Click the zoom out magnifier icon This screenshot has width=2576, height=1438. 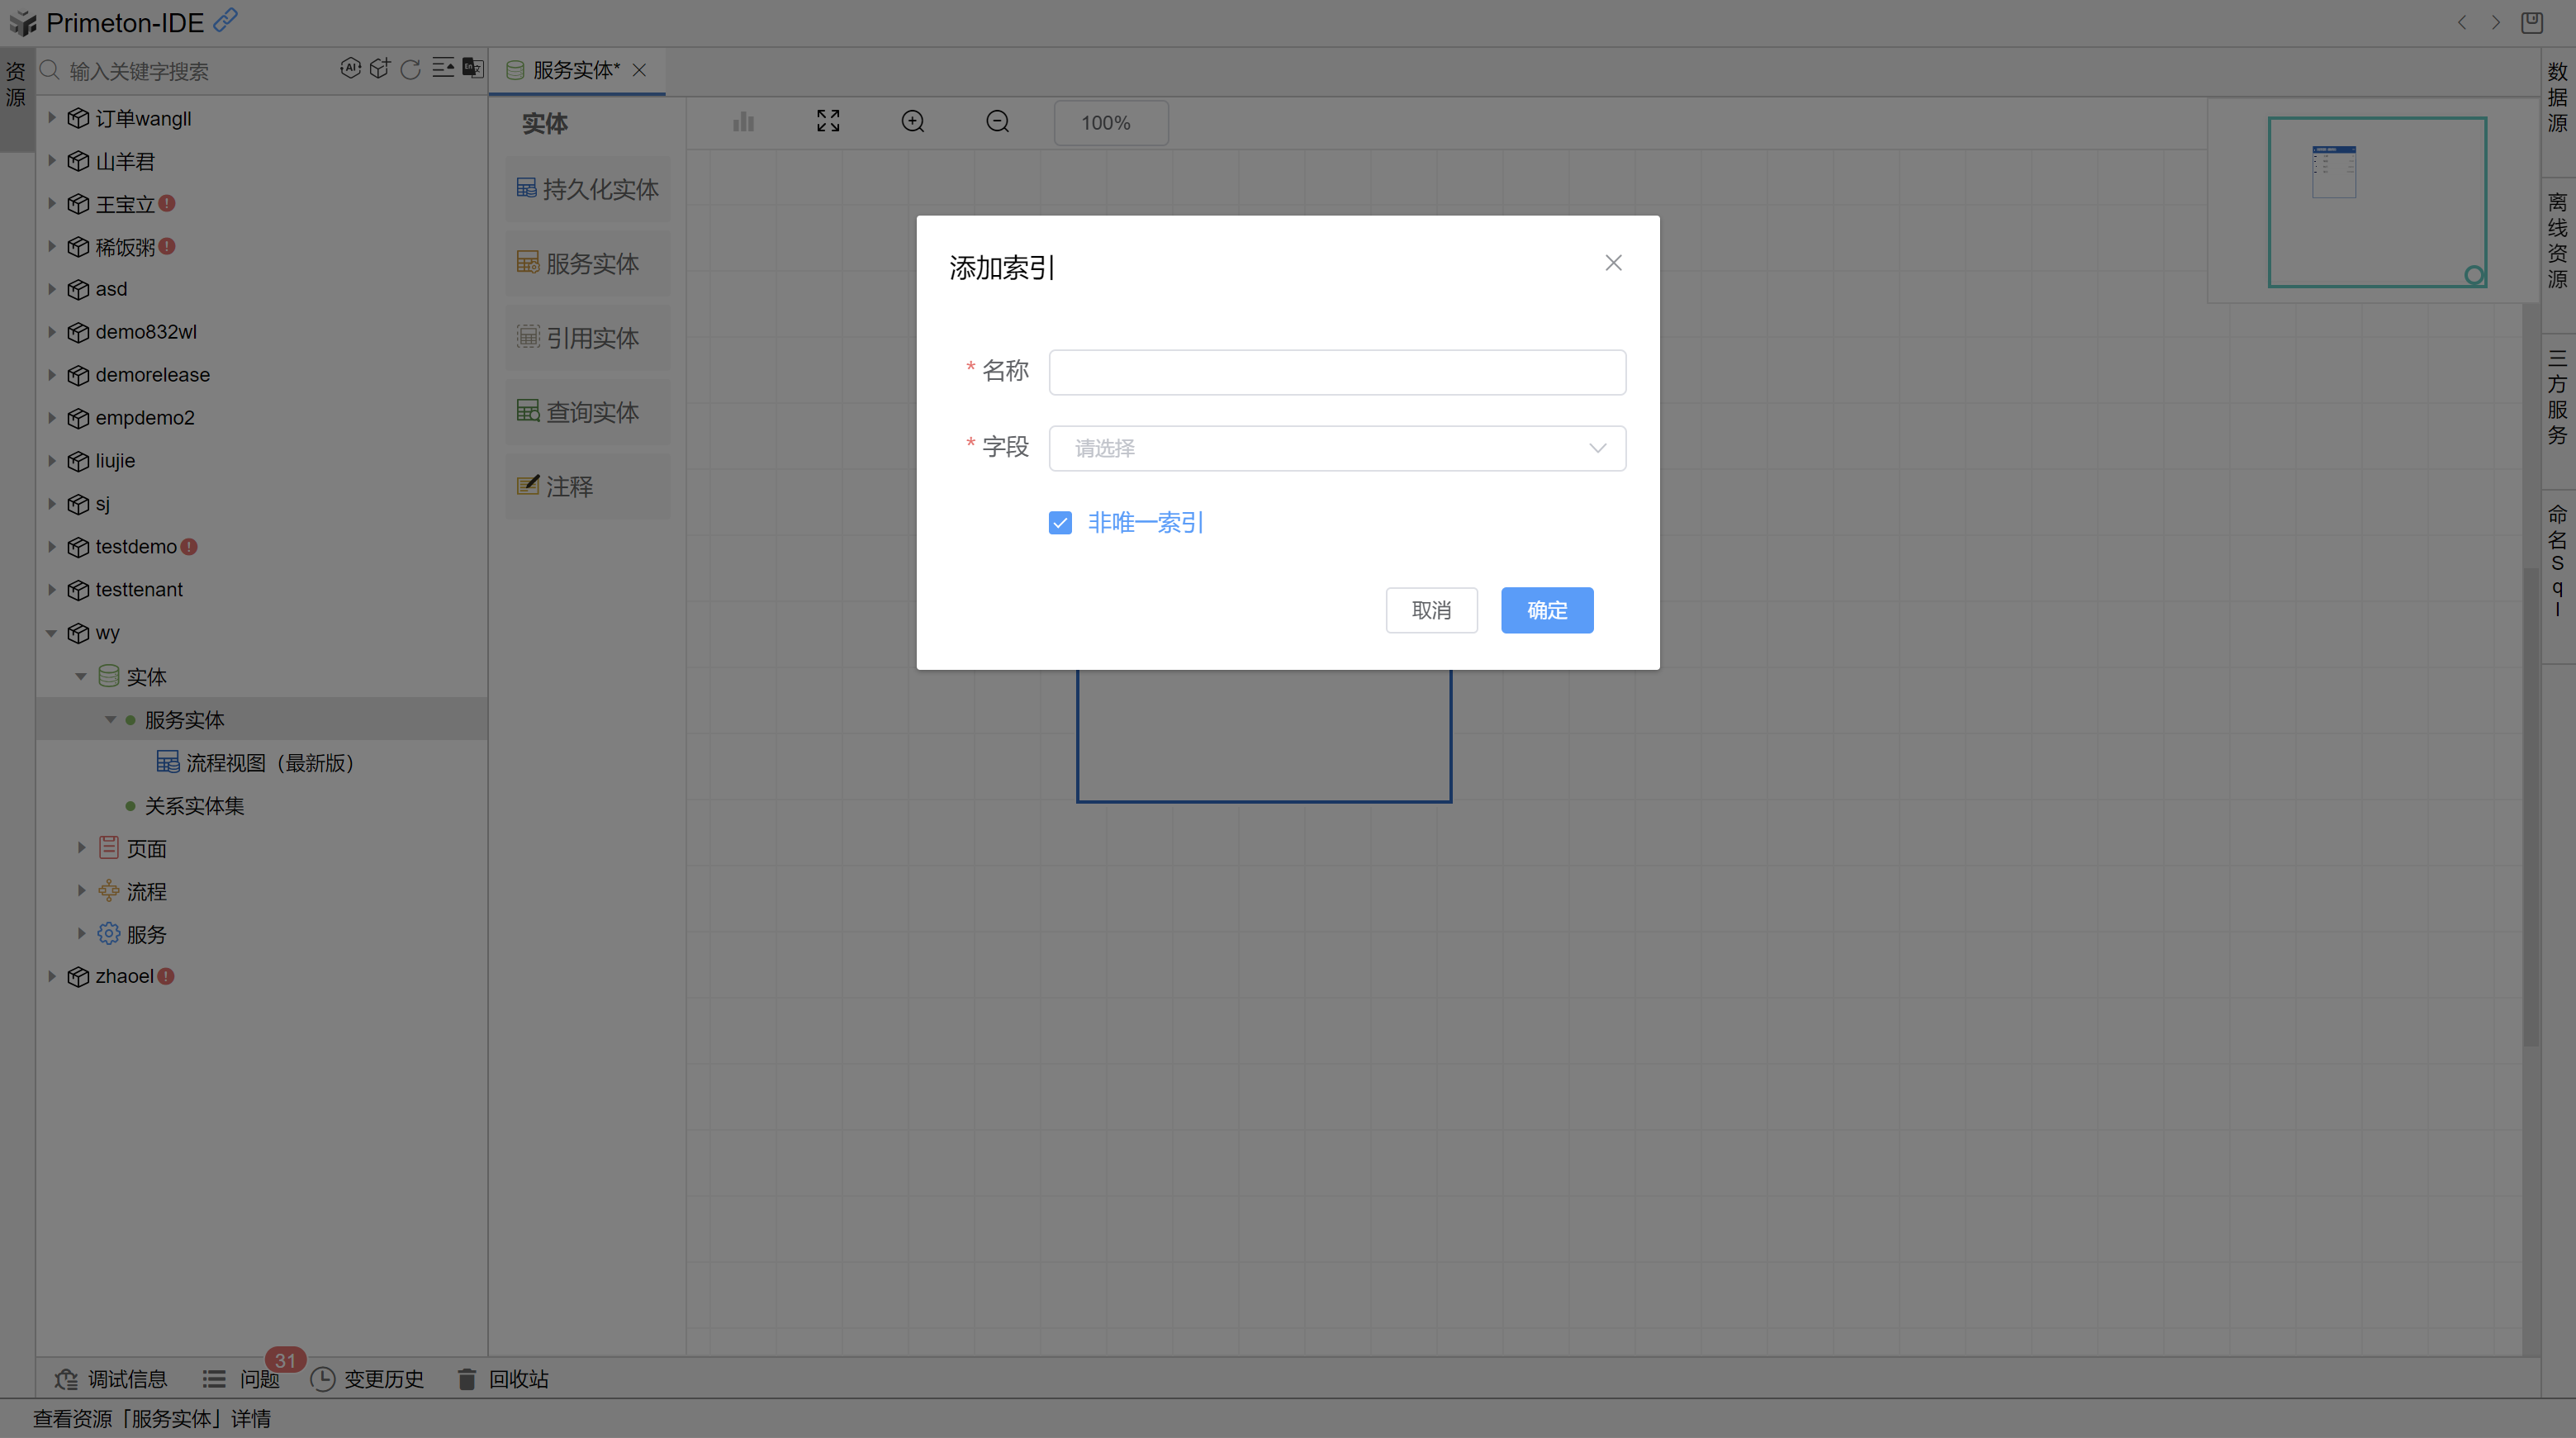997,122
